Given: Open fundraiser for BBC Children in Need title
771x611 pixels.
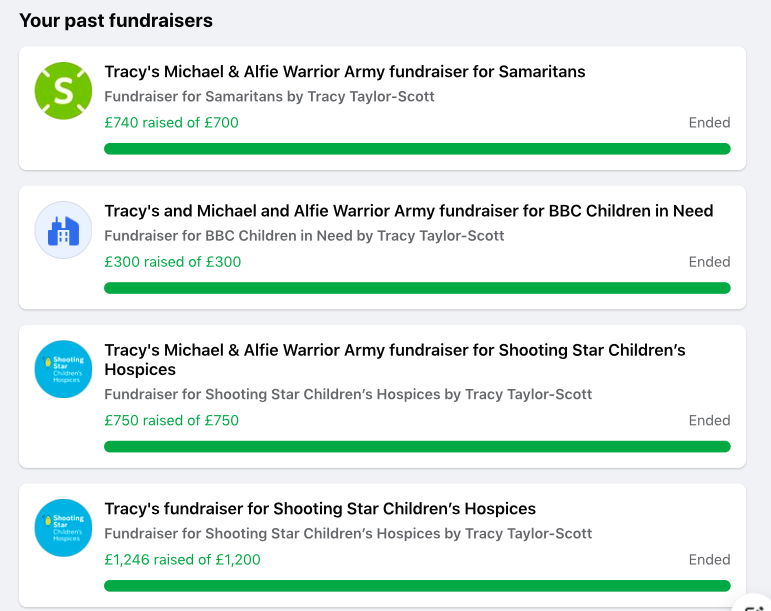Looking at the screenshot, I should click(x=409, y=211).
